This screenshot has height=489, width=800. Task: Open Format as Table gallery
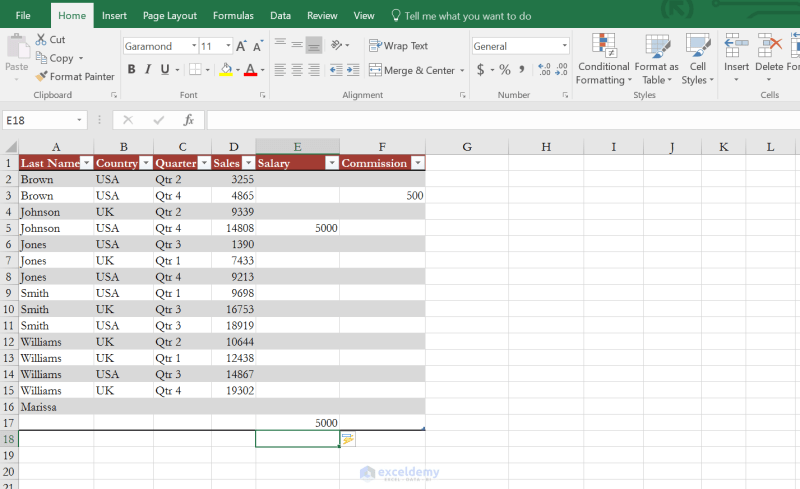[x=657, y=59]
